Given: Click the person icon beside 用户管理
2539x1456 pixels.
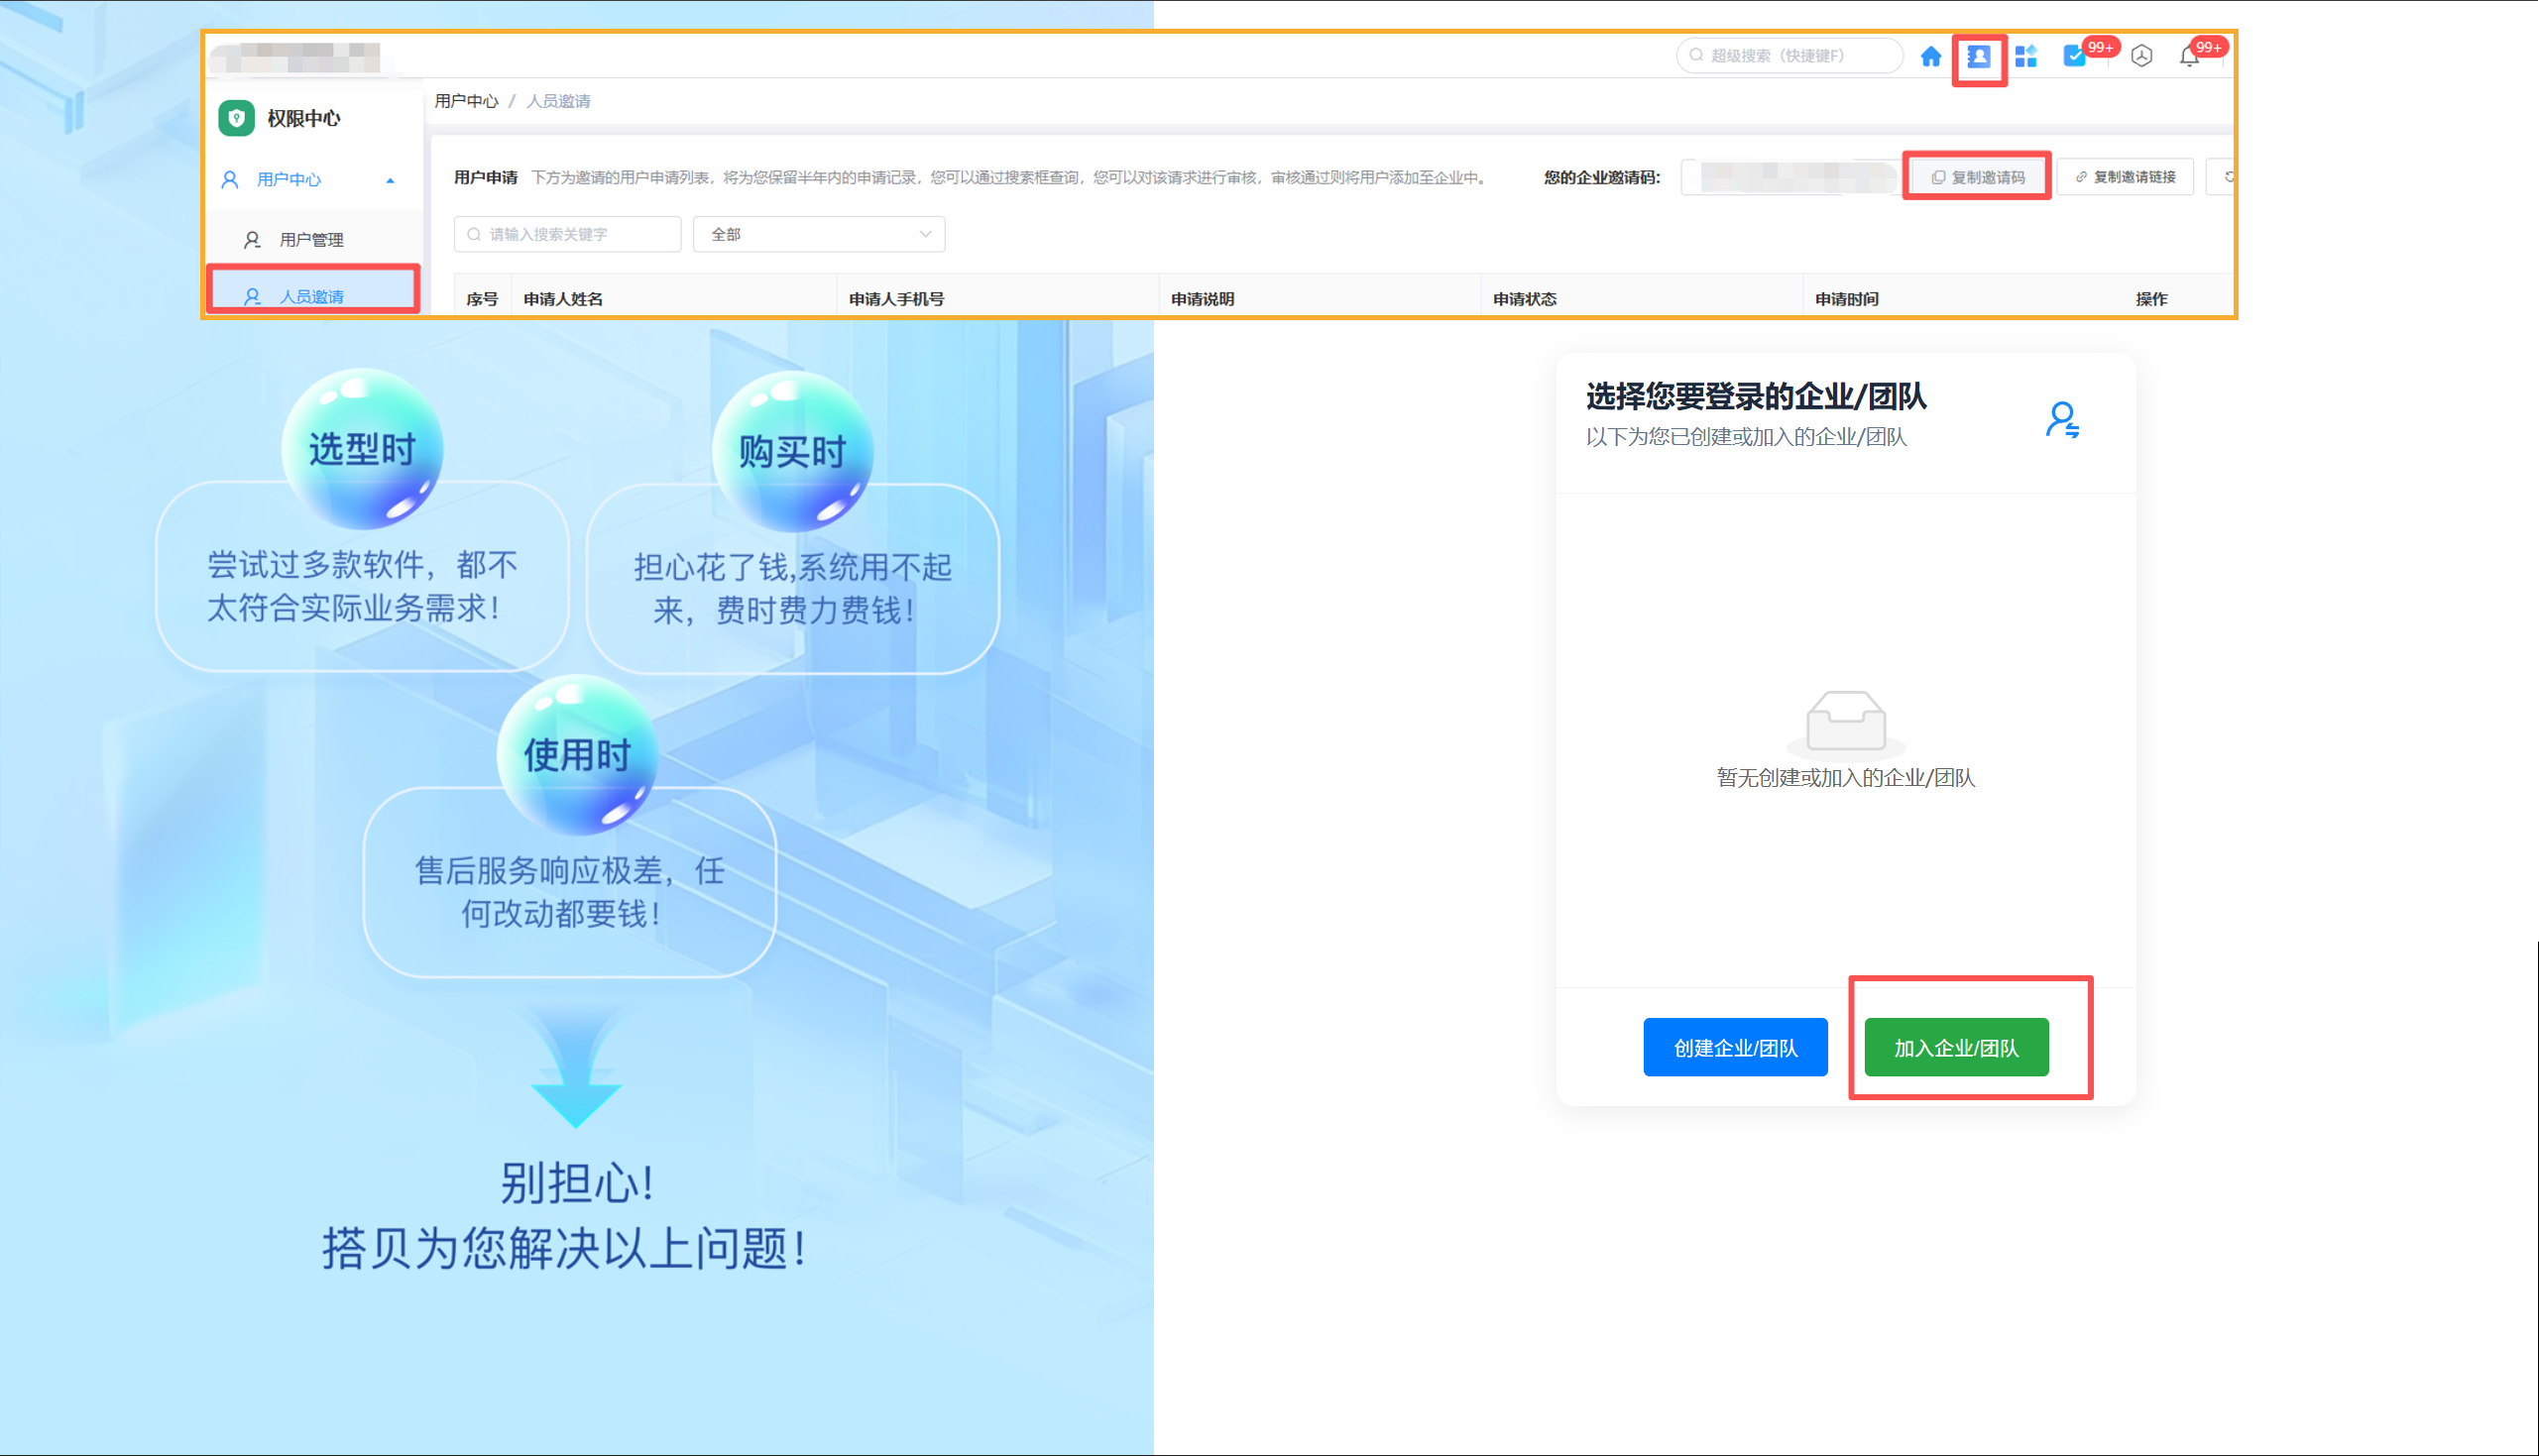Looking at the screenshot, I should point(252,240).
